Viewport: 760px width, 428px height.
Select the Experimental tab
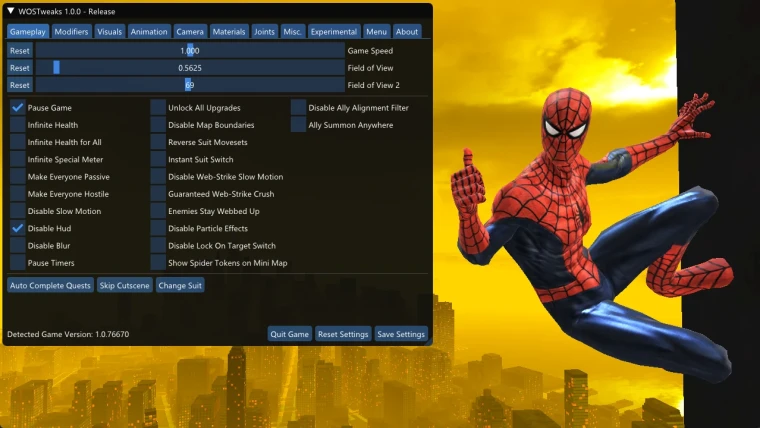[334, 32]
